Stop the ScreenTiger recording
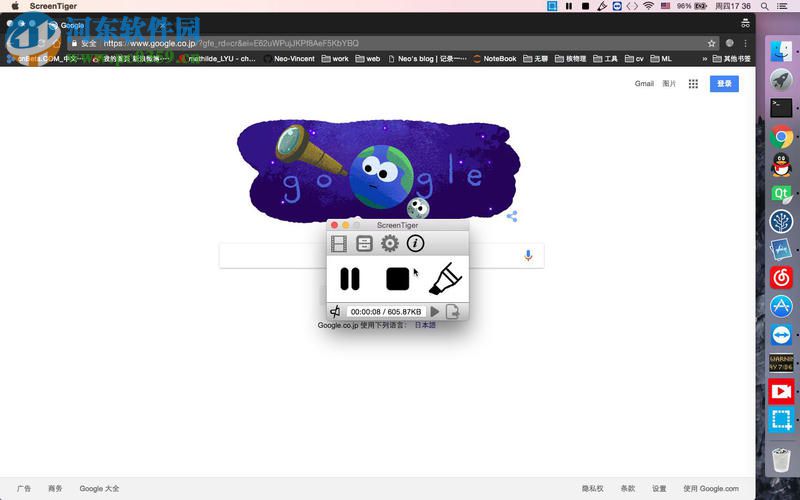This screenshot has height=500, width=800. tap(397, 279)
